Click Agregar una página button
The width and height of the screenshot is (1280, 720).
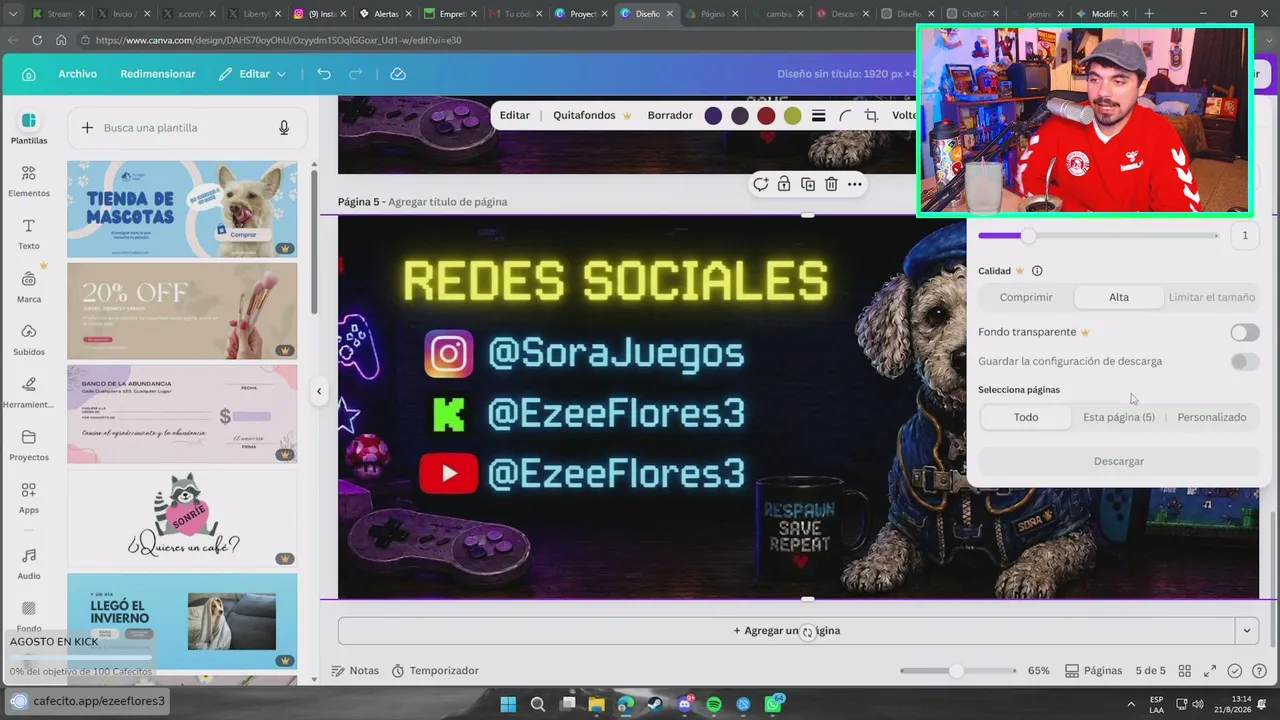click(x=786, y=631)
